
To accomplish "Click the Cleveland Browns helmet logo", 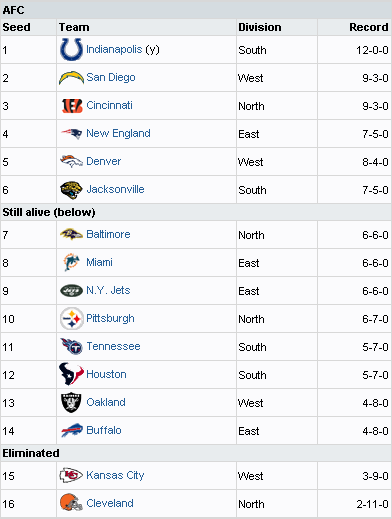I will [x=71, y=503].
